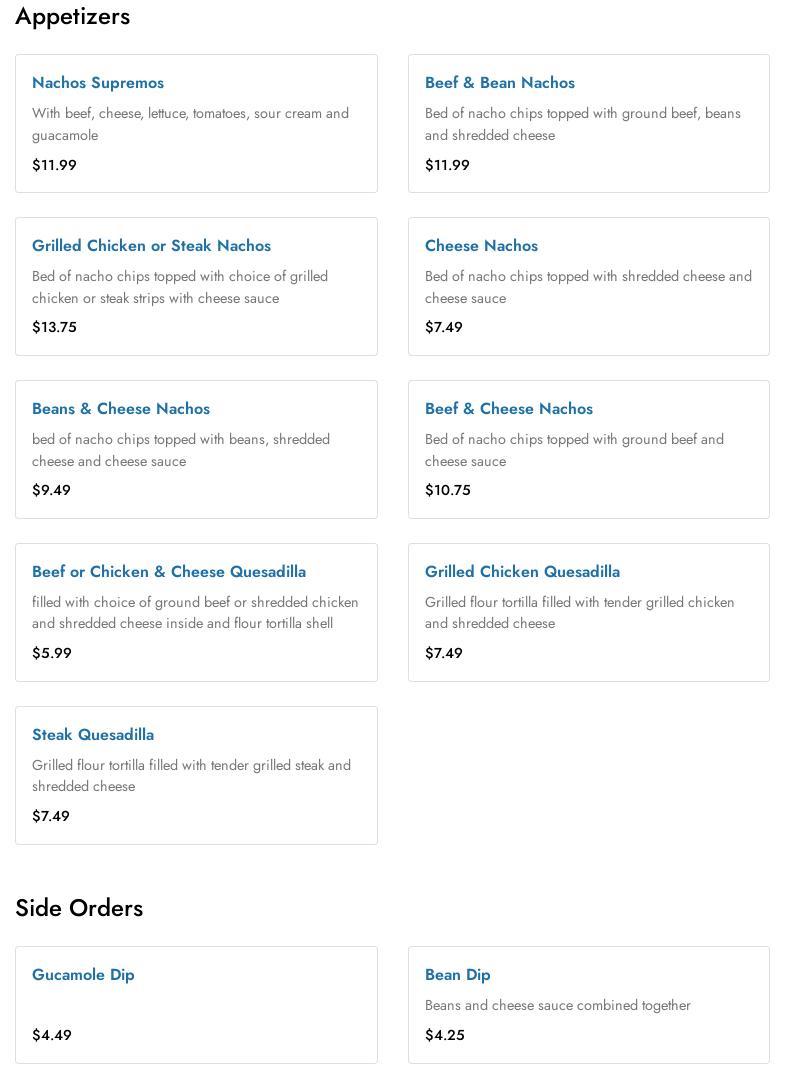Click the Grilled Chicken Quesadilla title

[x=522, y=572]
